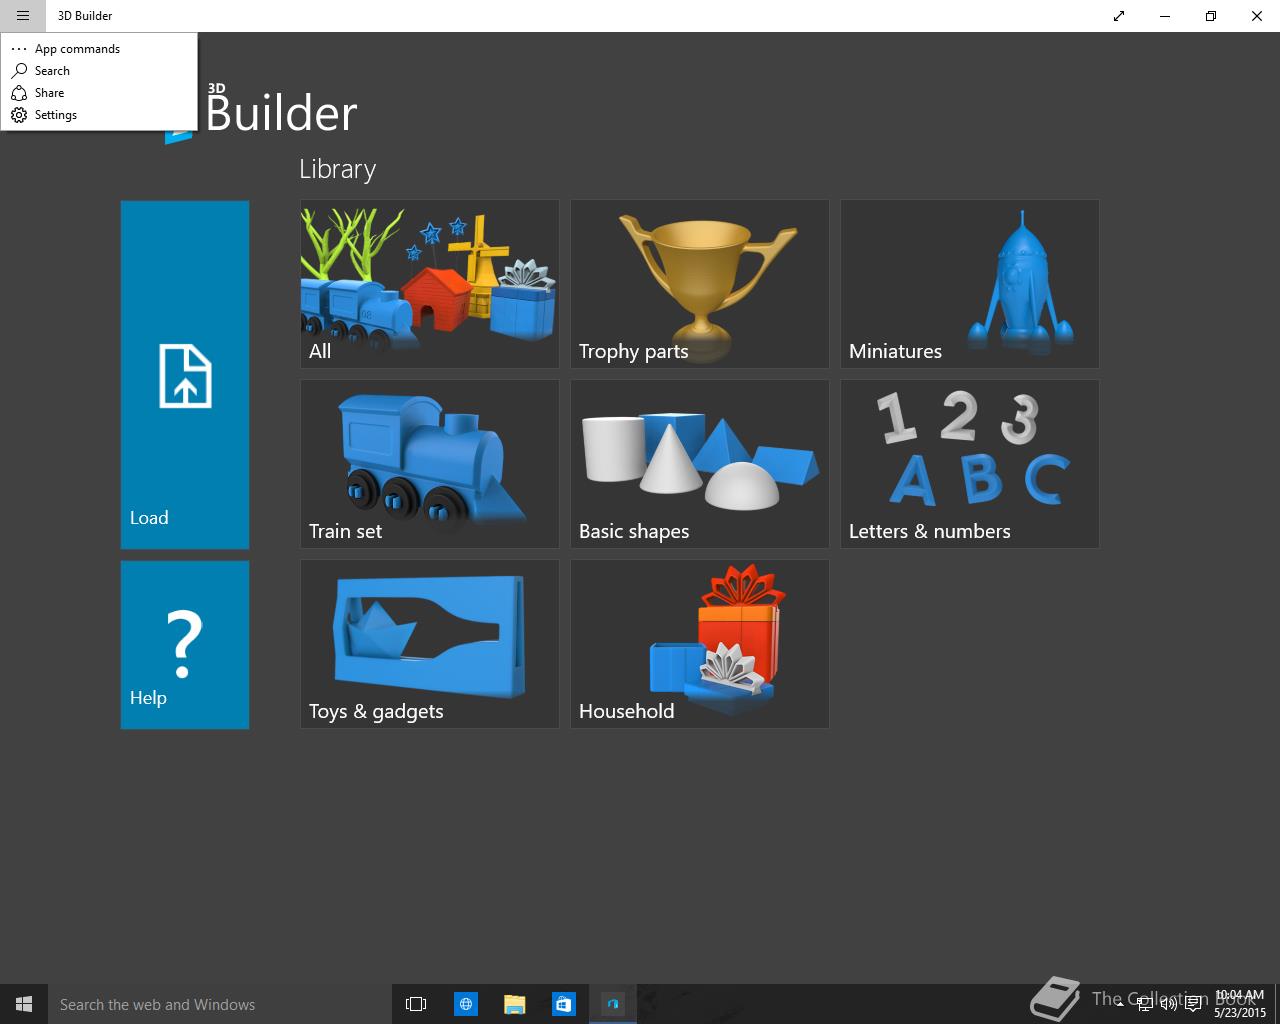This screenshot has width=1280, height=1024.
Task: Click the Search magnifier icon in menu
Action: 19,71
